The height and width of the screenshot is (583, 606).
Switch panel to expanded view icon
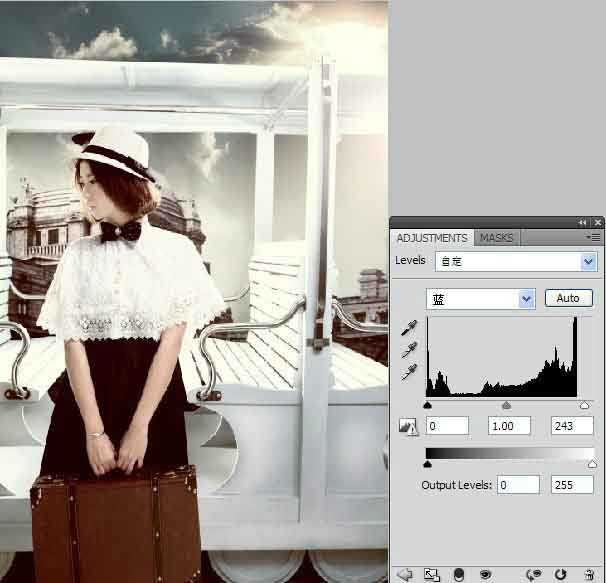432,574
